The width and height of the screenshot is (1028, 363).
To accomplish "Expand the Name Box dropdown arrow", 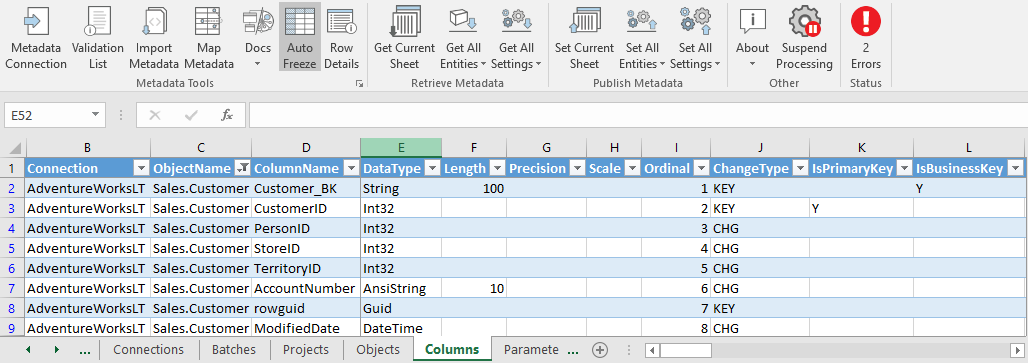I will 96,115.
